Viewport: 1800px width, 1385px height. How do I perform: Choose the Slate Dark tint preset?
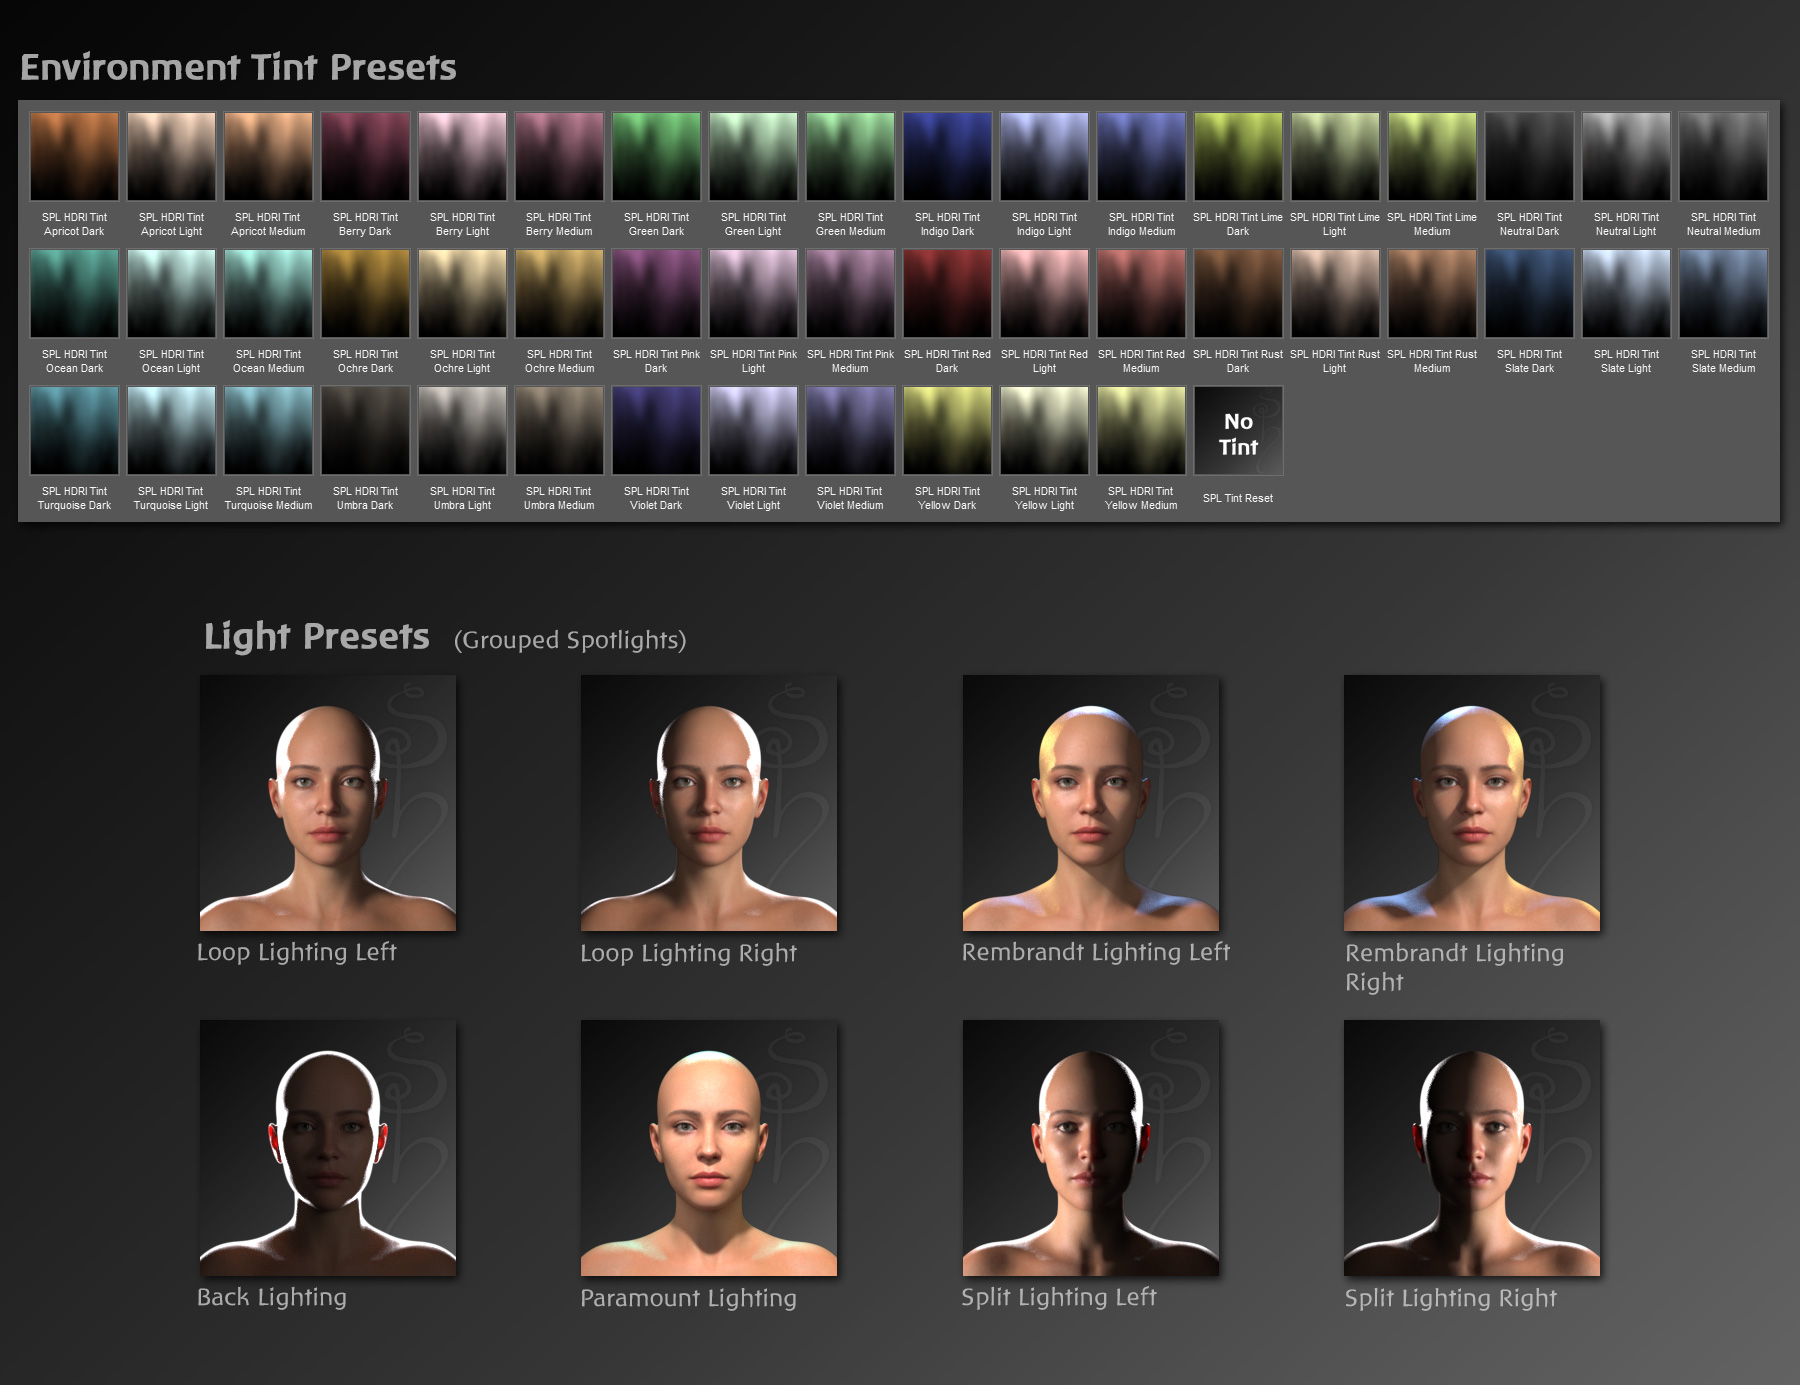click(1528, 292)
